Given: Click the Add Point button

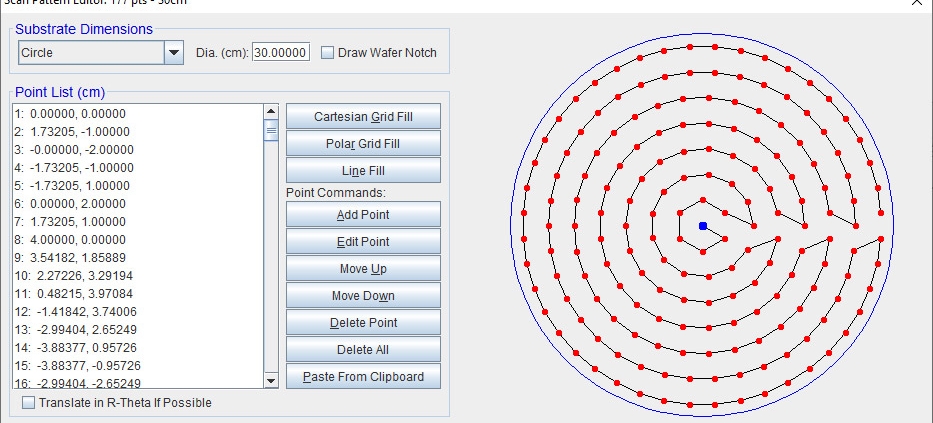Looking at the screenshot, I should (x=363, y=214).
